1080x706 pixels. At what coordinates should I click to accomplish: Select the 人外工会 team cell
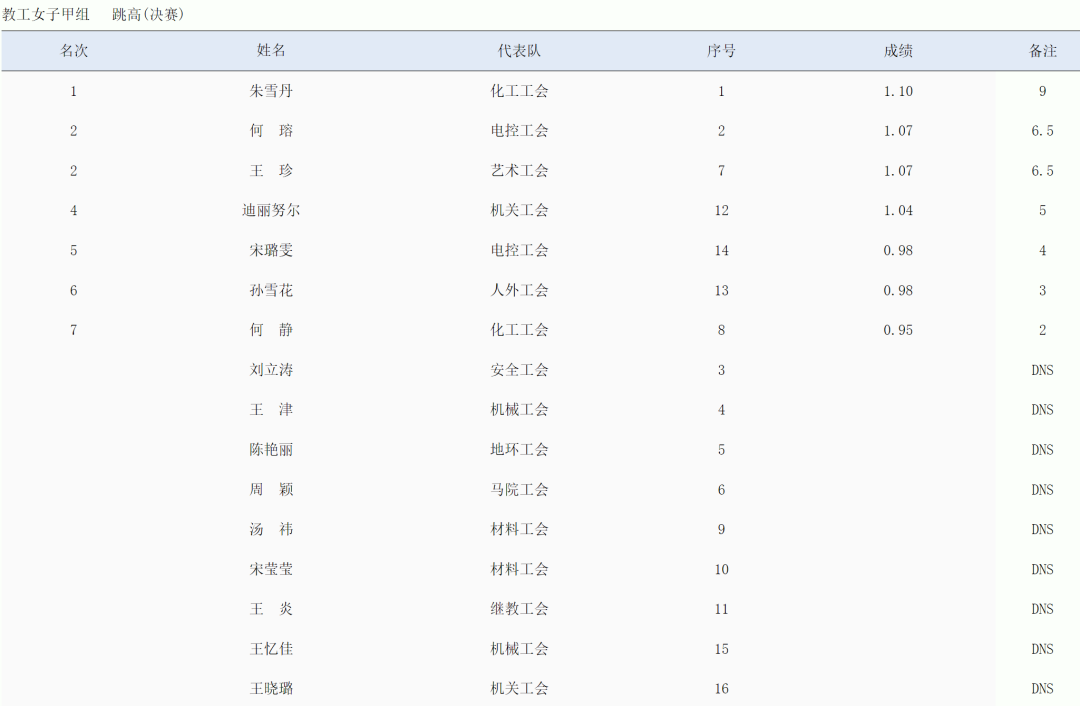(519, 291)
